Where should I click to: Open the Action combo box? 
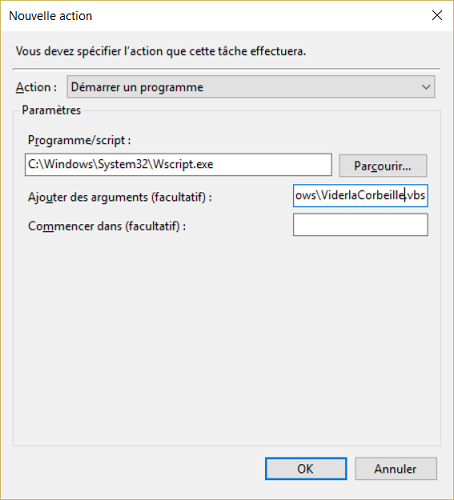(x=251, y=87)
